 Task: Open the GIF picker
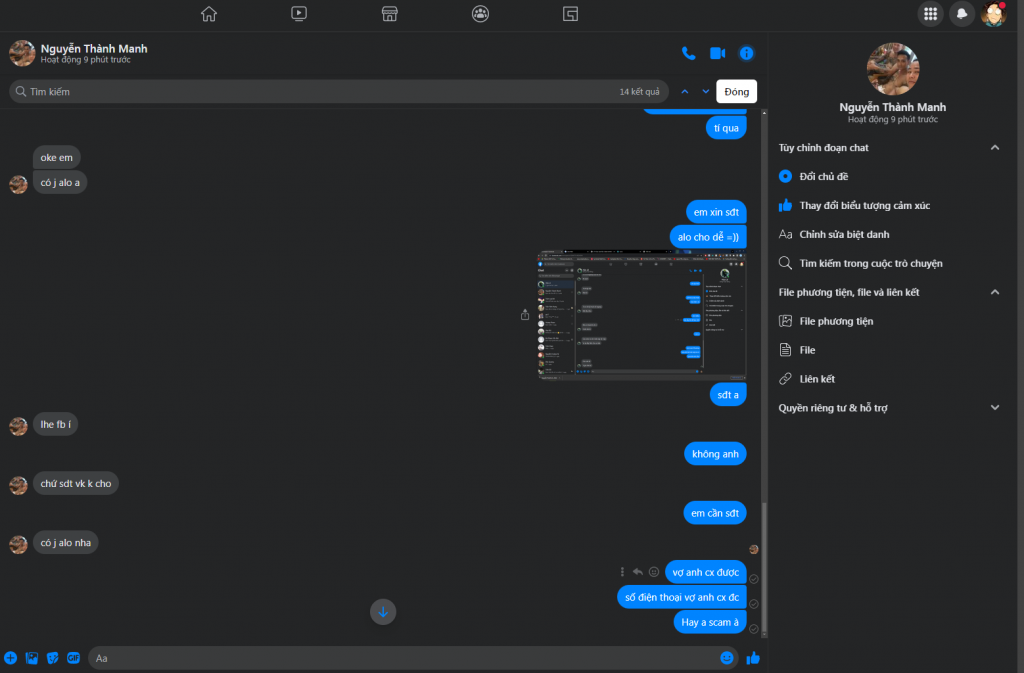(x=73, y=658)
